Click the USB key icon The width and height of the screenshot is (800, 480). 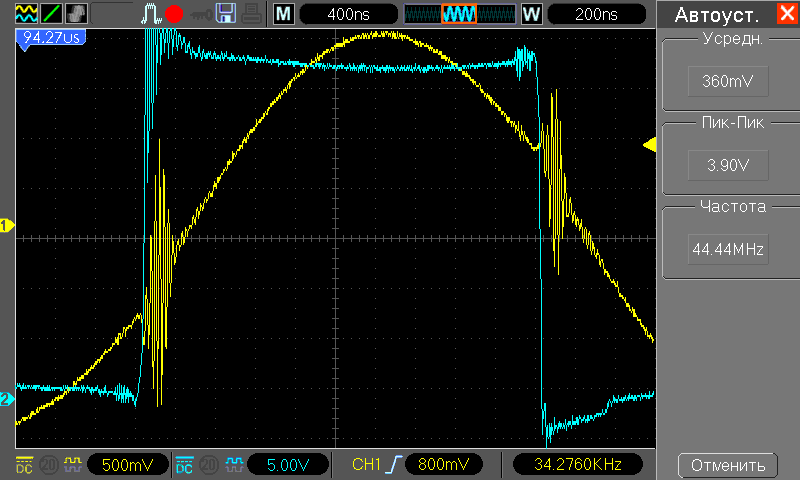[200, 14]
